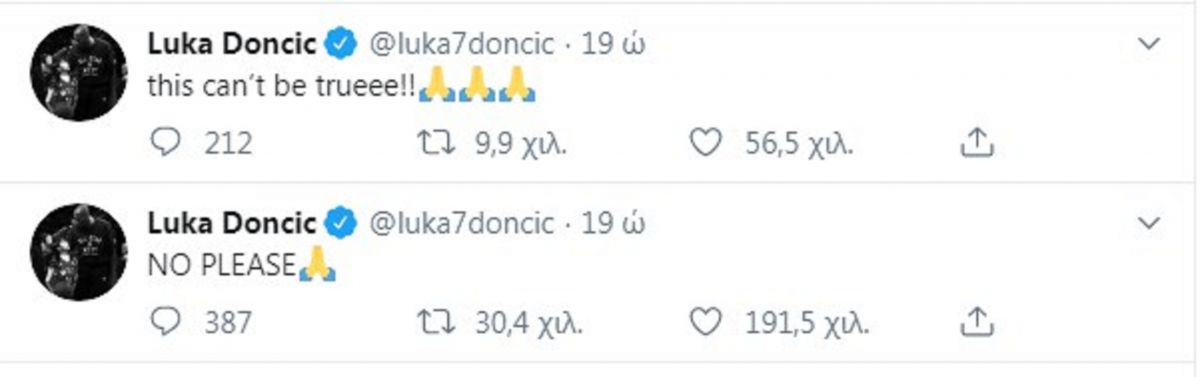Like the 'NO PLEASE' tweet
This screenshot has width=1200, height=377.
706,322
